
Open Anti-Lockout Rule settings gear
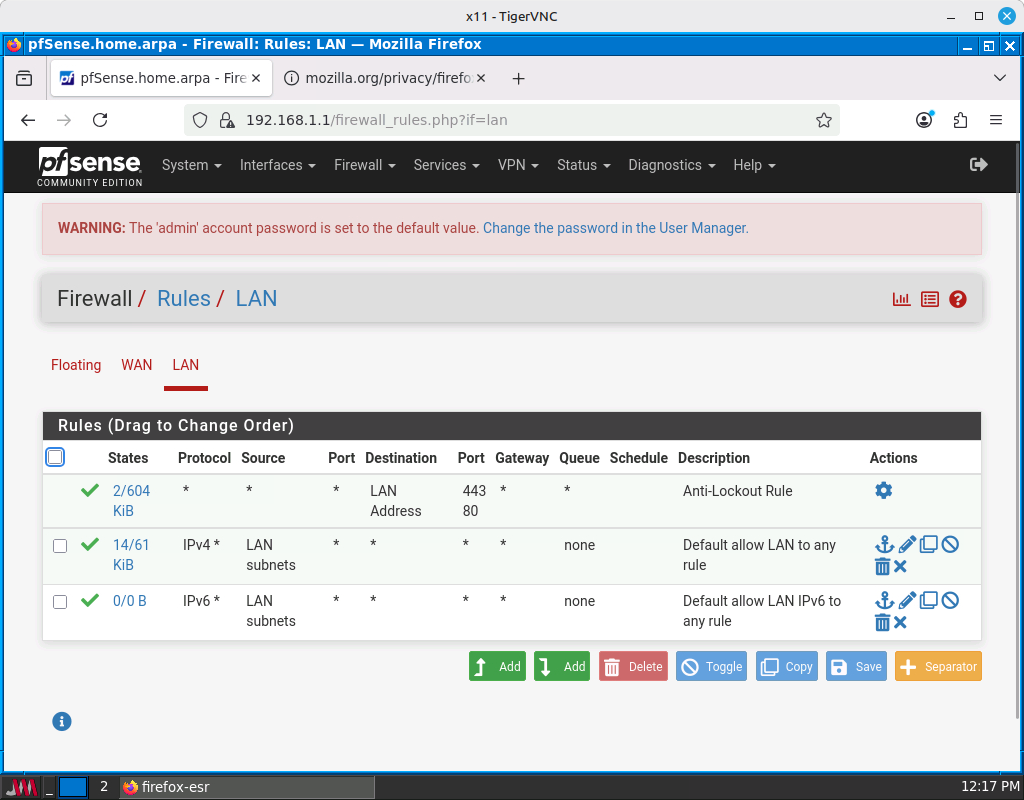883,490
